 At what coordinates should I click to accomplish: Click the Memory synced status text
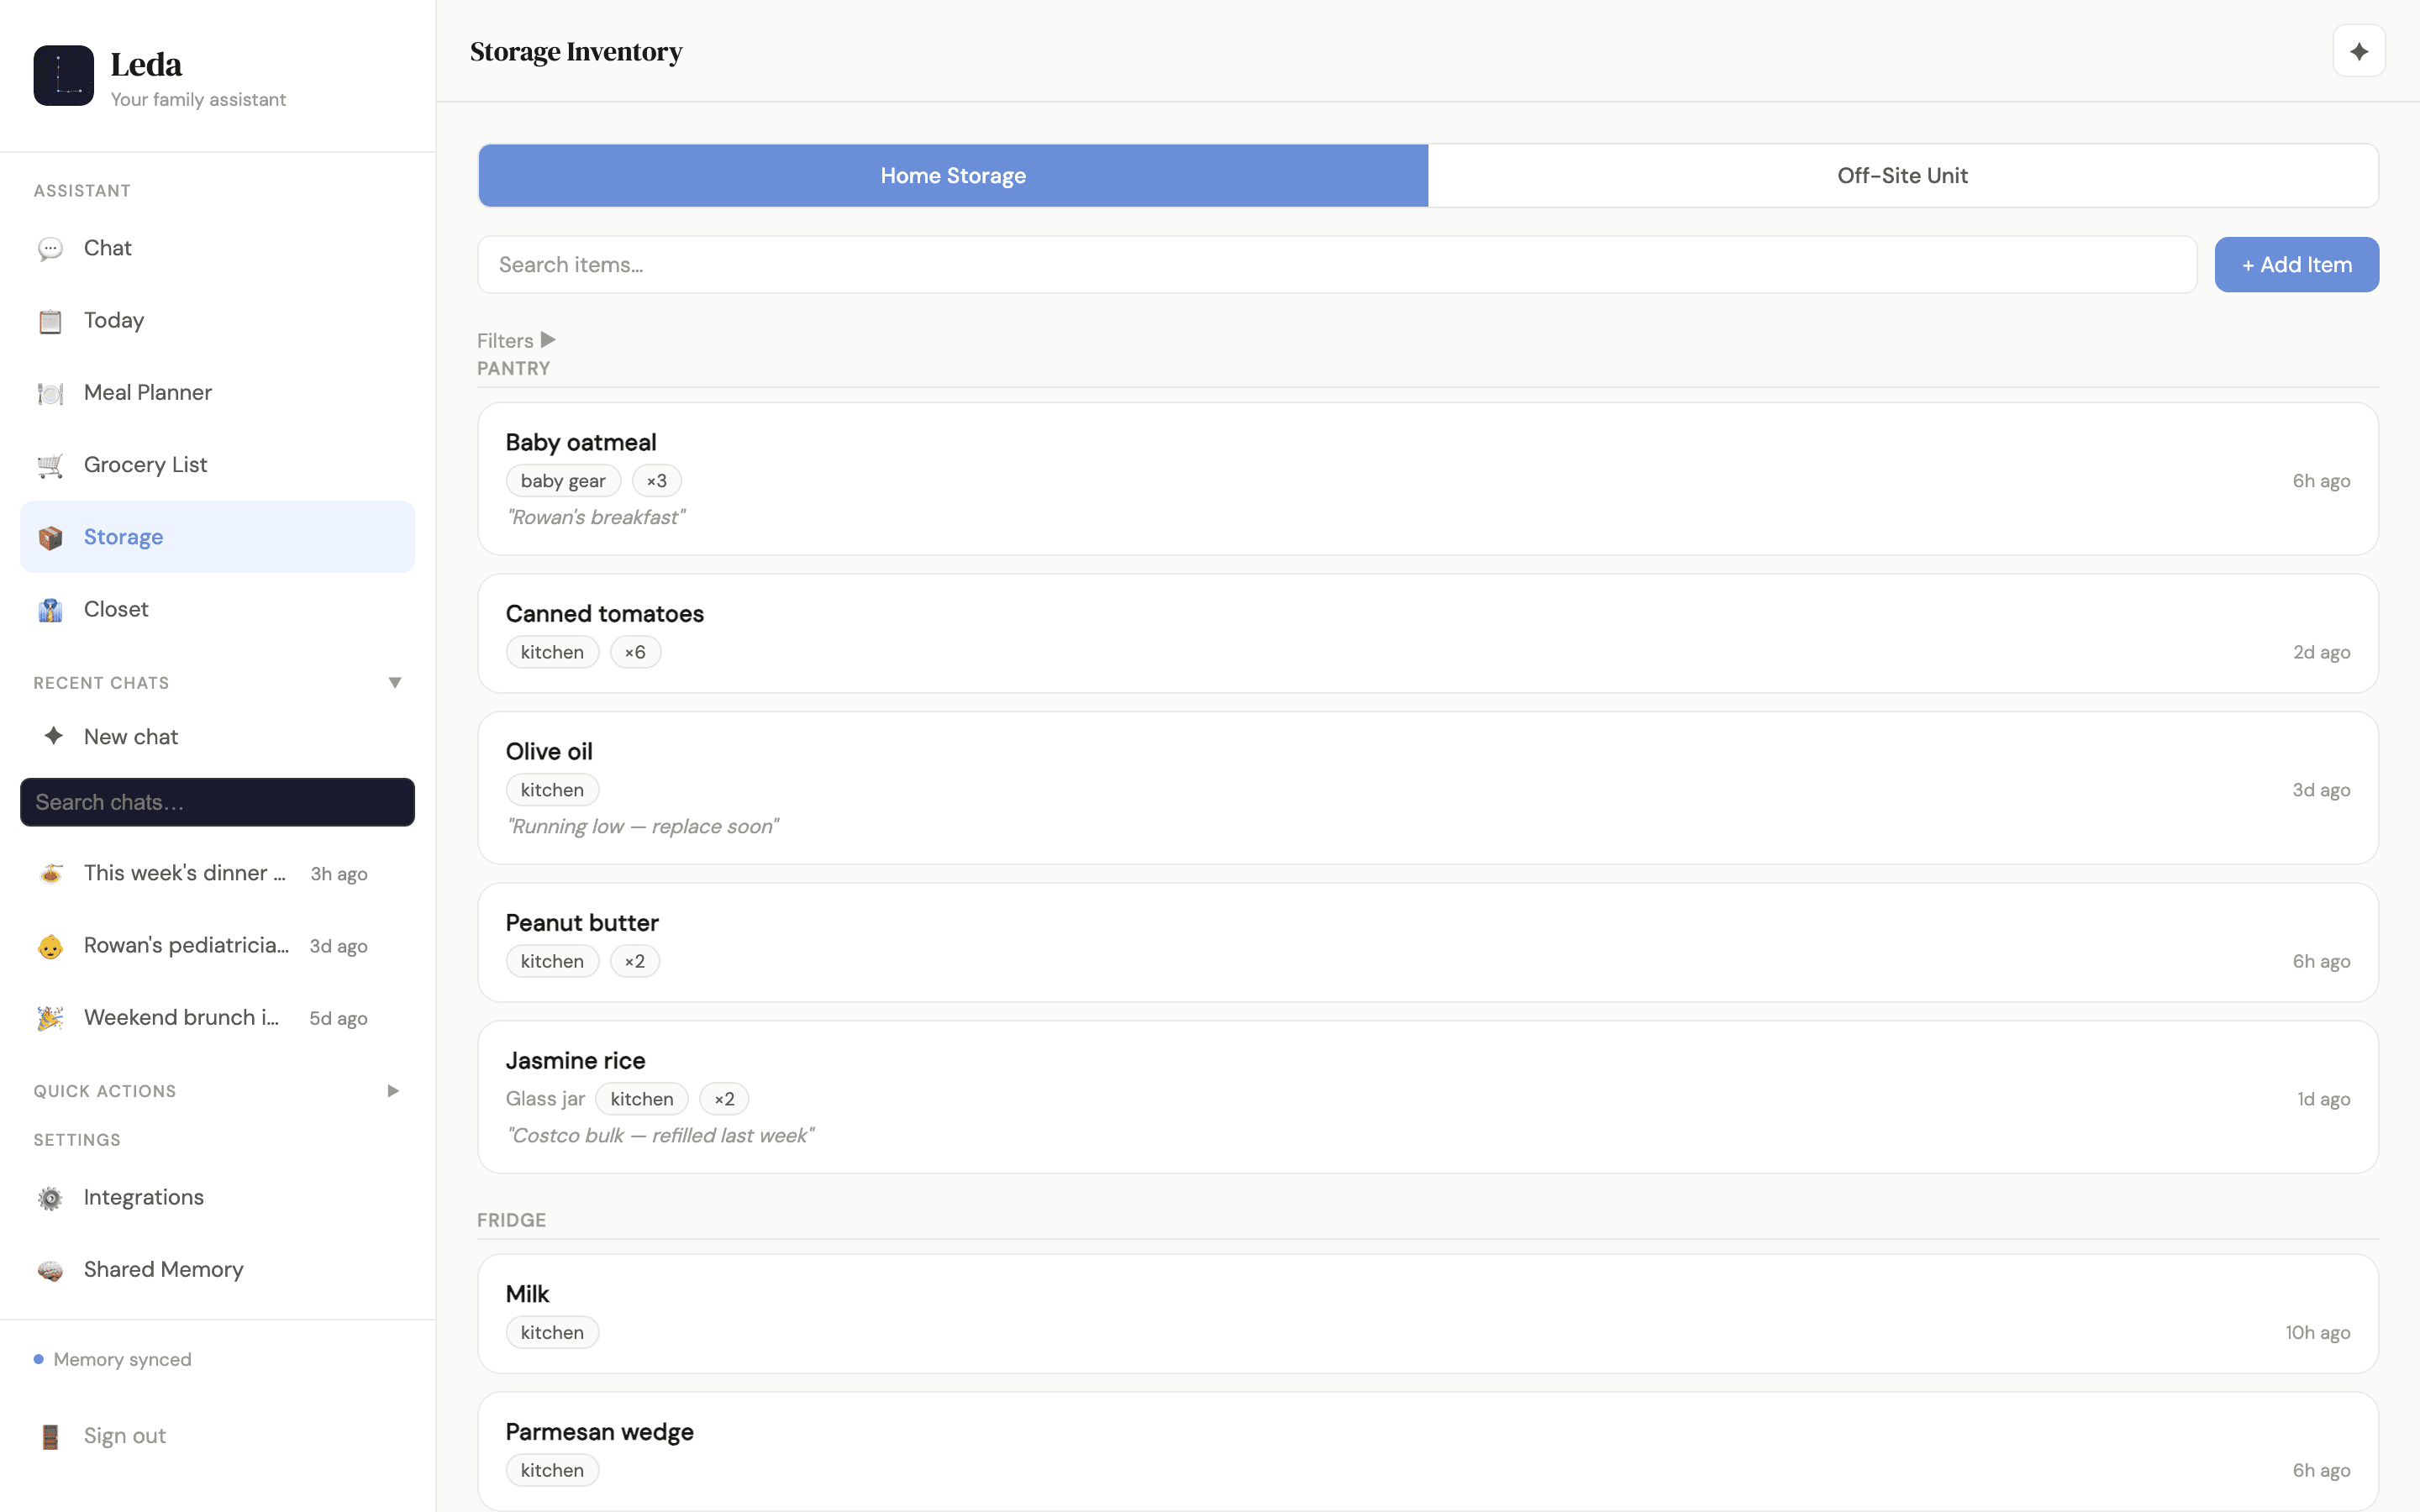point(122,1359)
